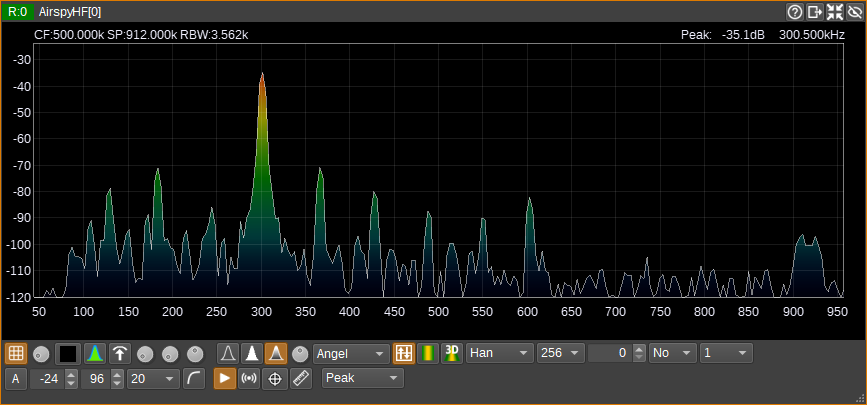Click the black color swatch box

tap(69, 353)
